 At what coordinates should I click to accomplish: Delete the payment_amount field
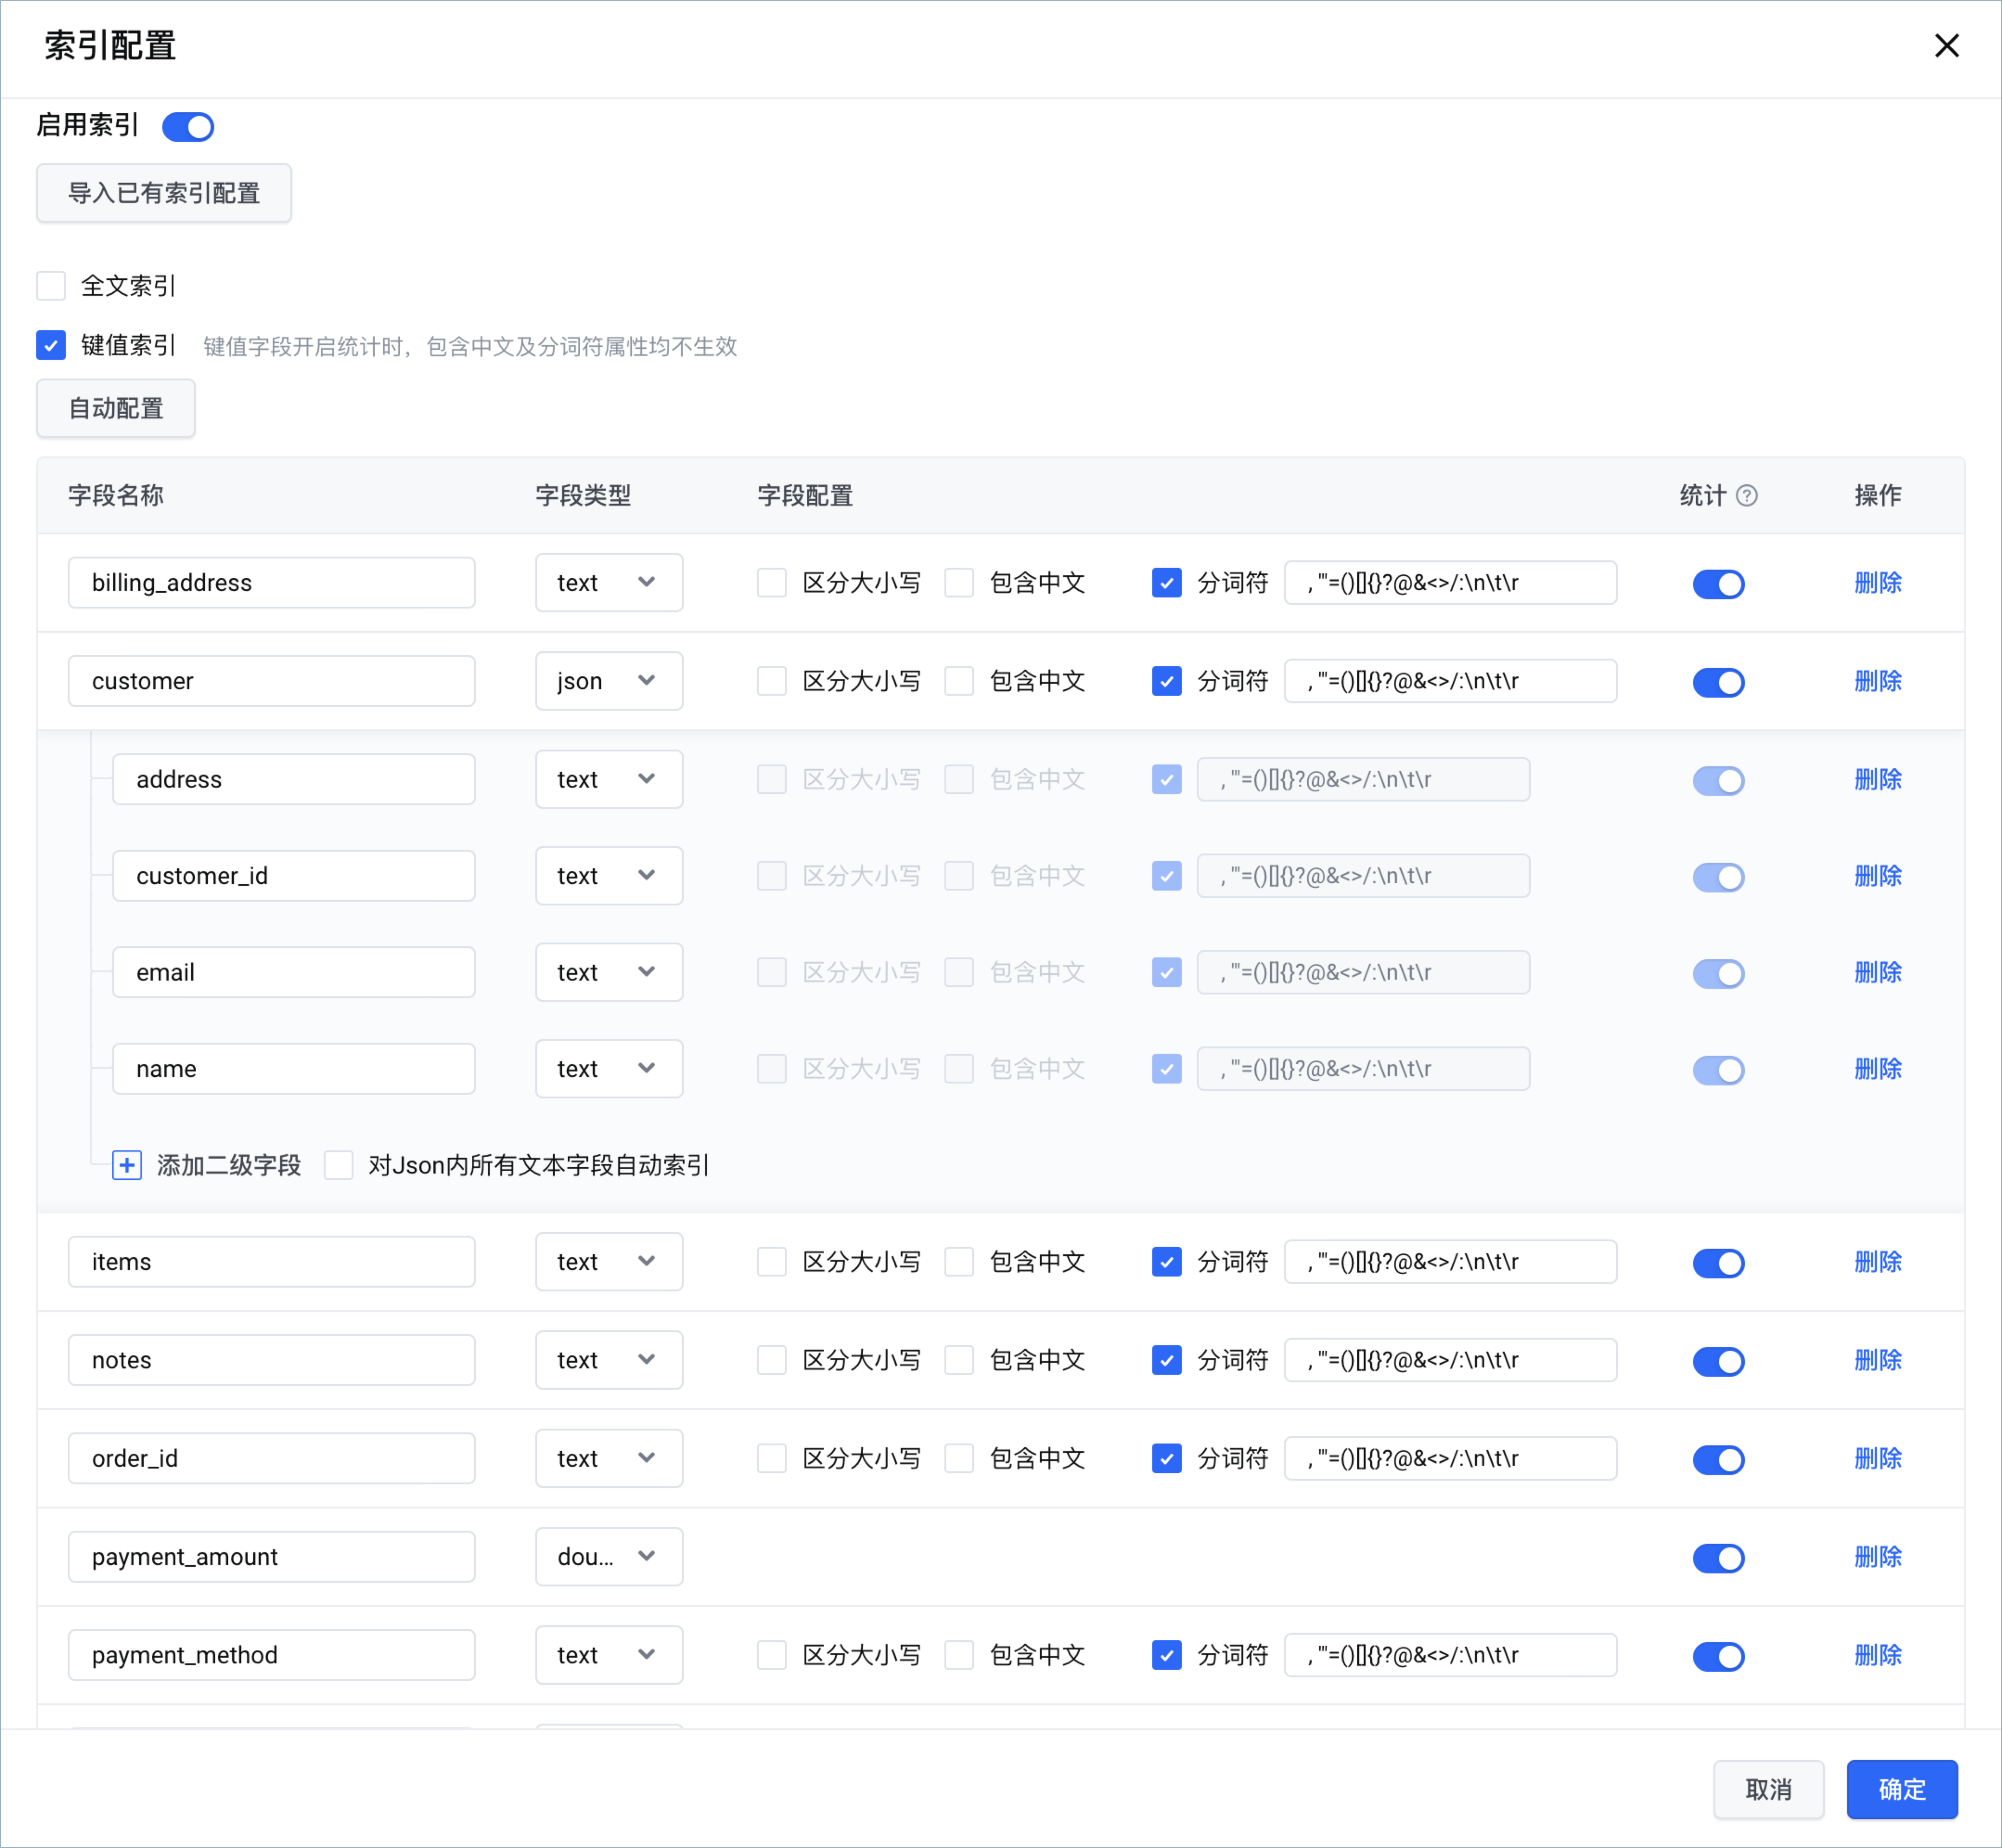pos(1878,1557)
